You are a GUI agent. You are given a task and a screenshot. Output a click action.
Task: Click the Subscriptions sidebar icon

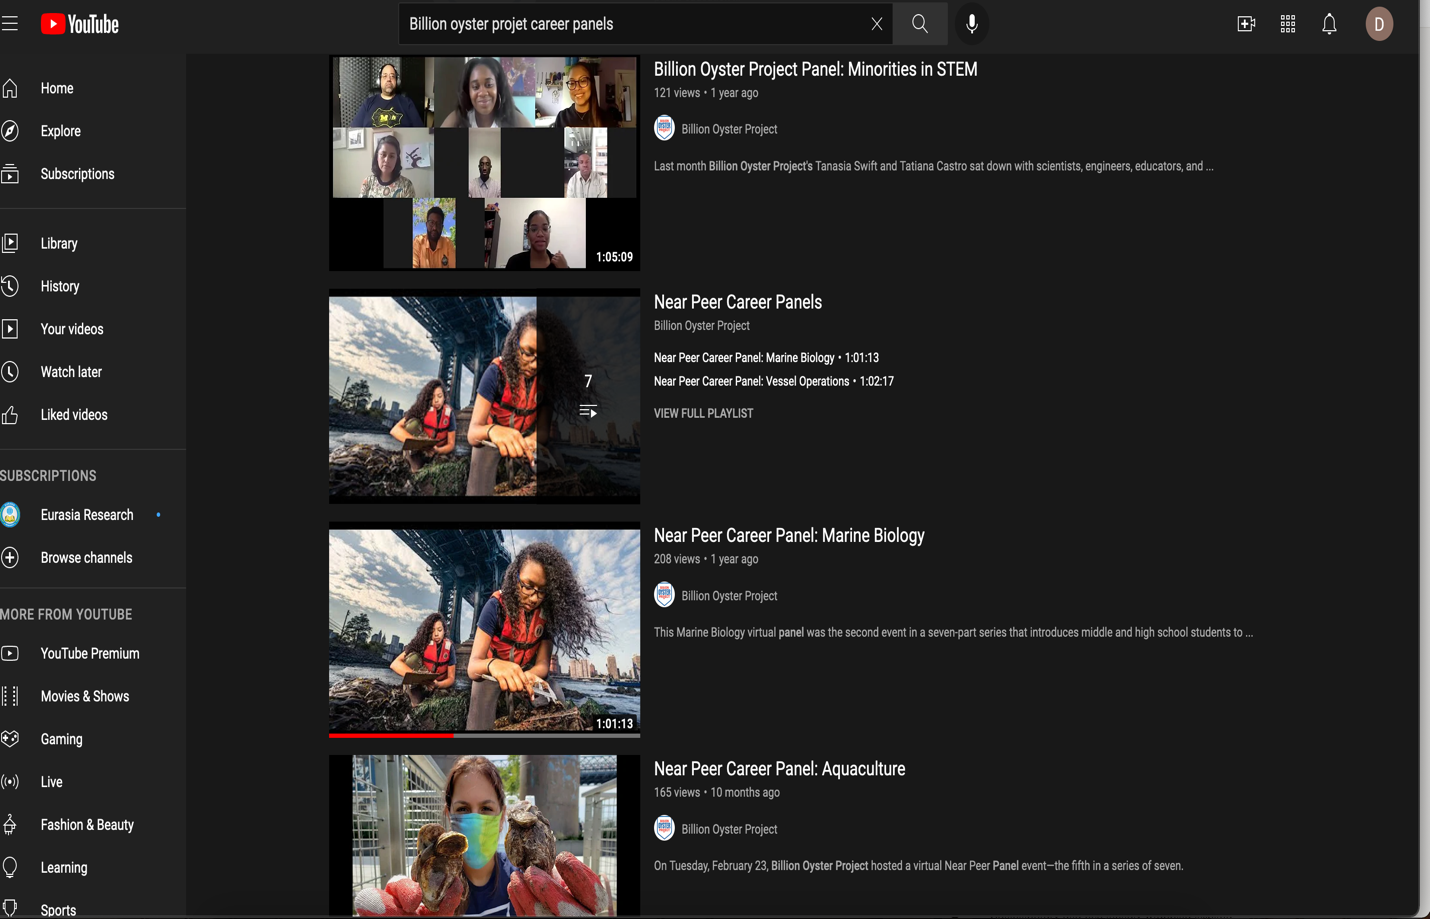[x=10, y=174]
